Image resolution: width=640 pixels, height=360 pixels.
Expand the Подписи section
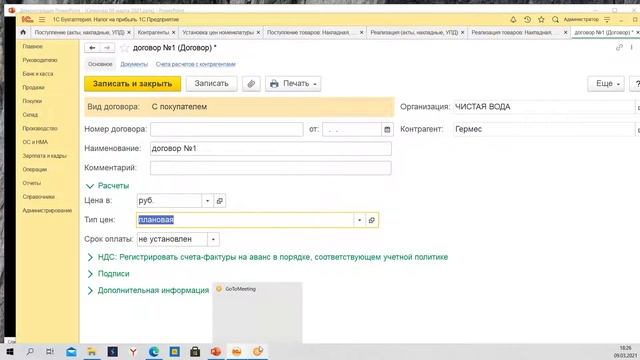click(90, 274)
